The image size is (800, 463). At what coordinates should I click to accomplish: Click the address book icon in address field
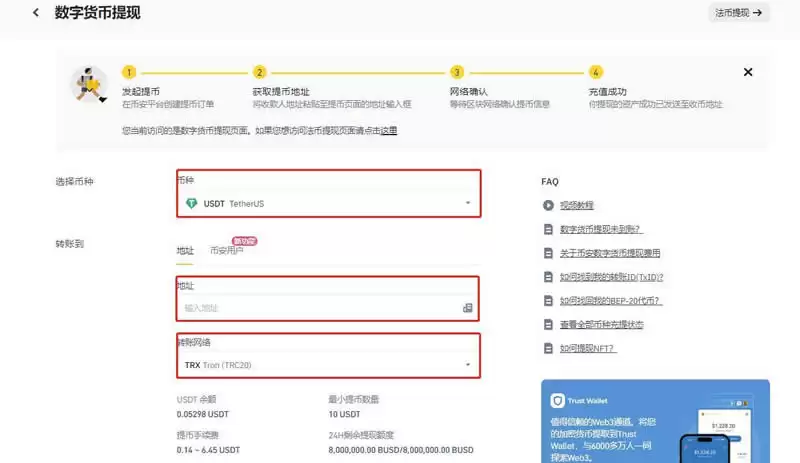tap(467, 308)
